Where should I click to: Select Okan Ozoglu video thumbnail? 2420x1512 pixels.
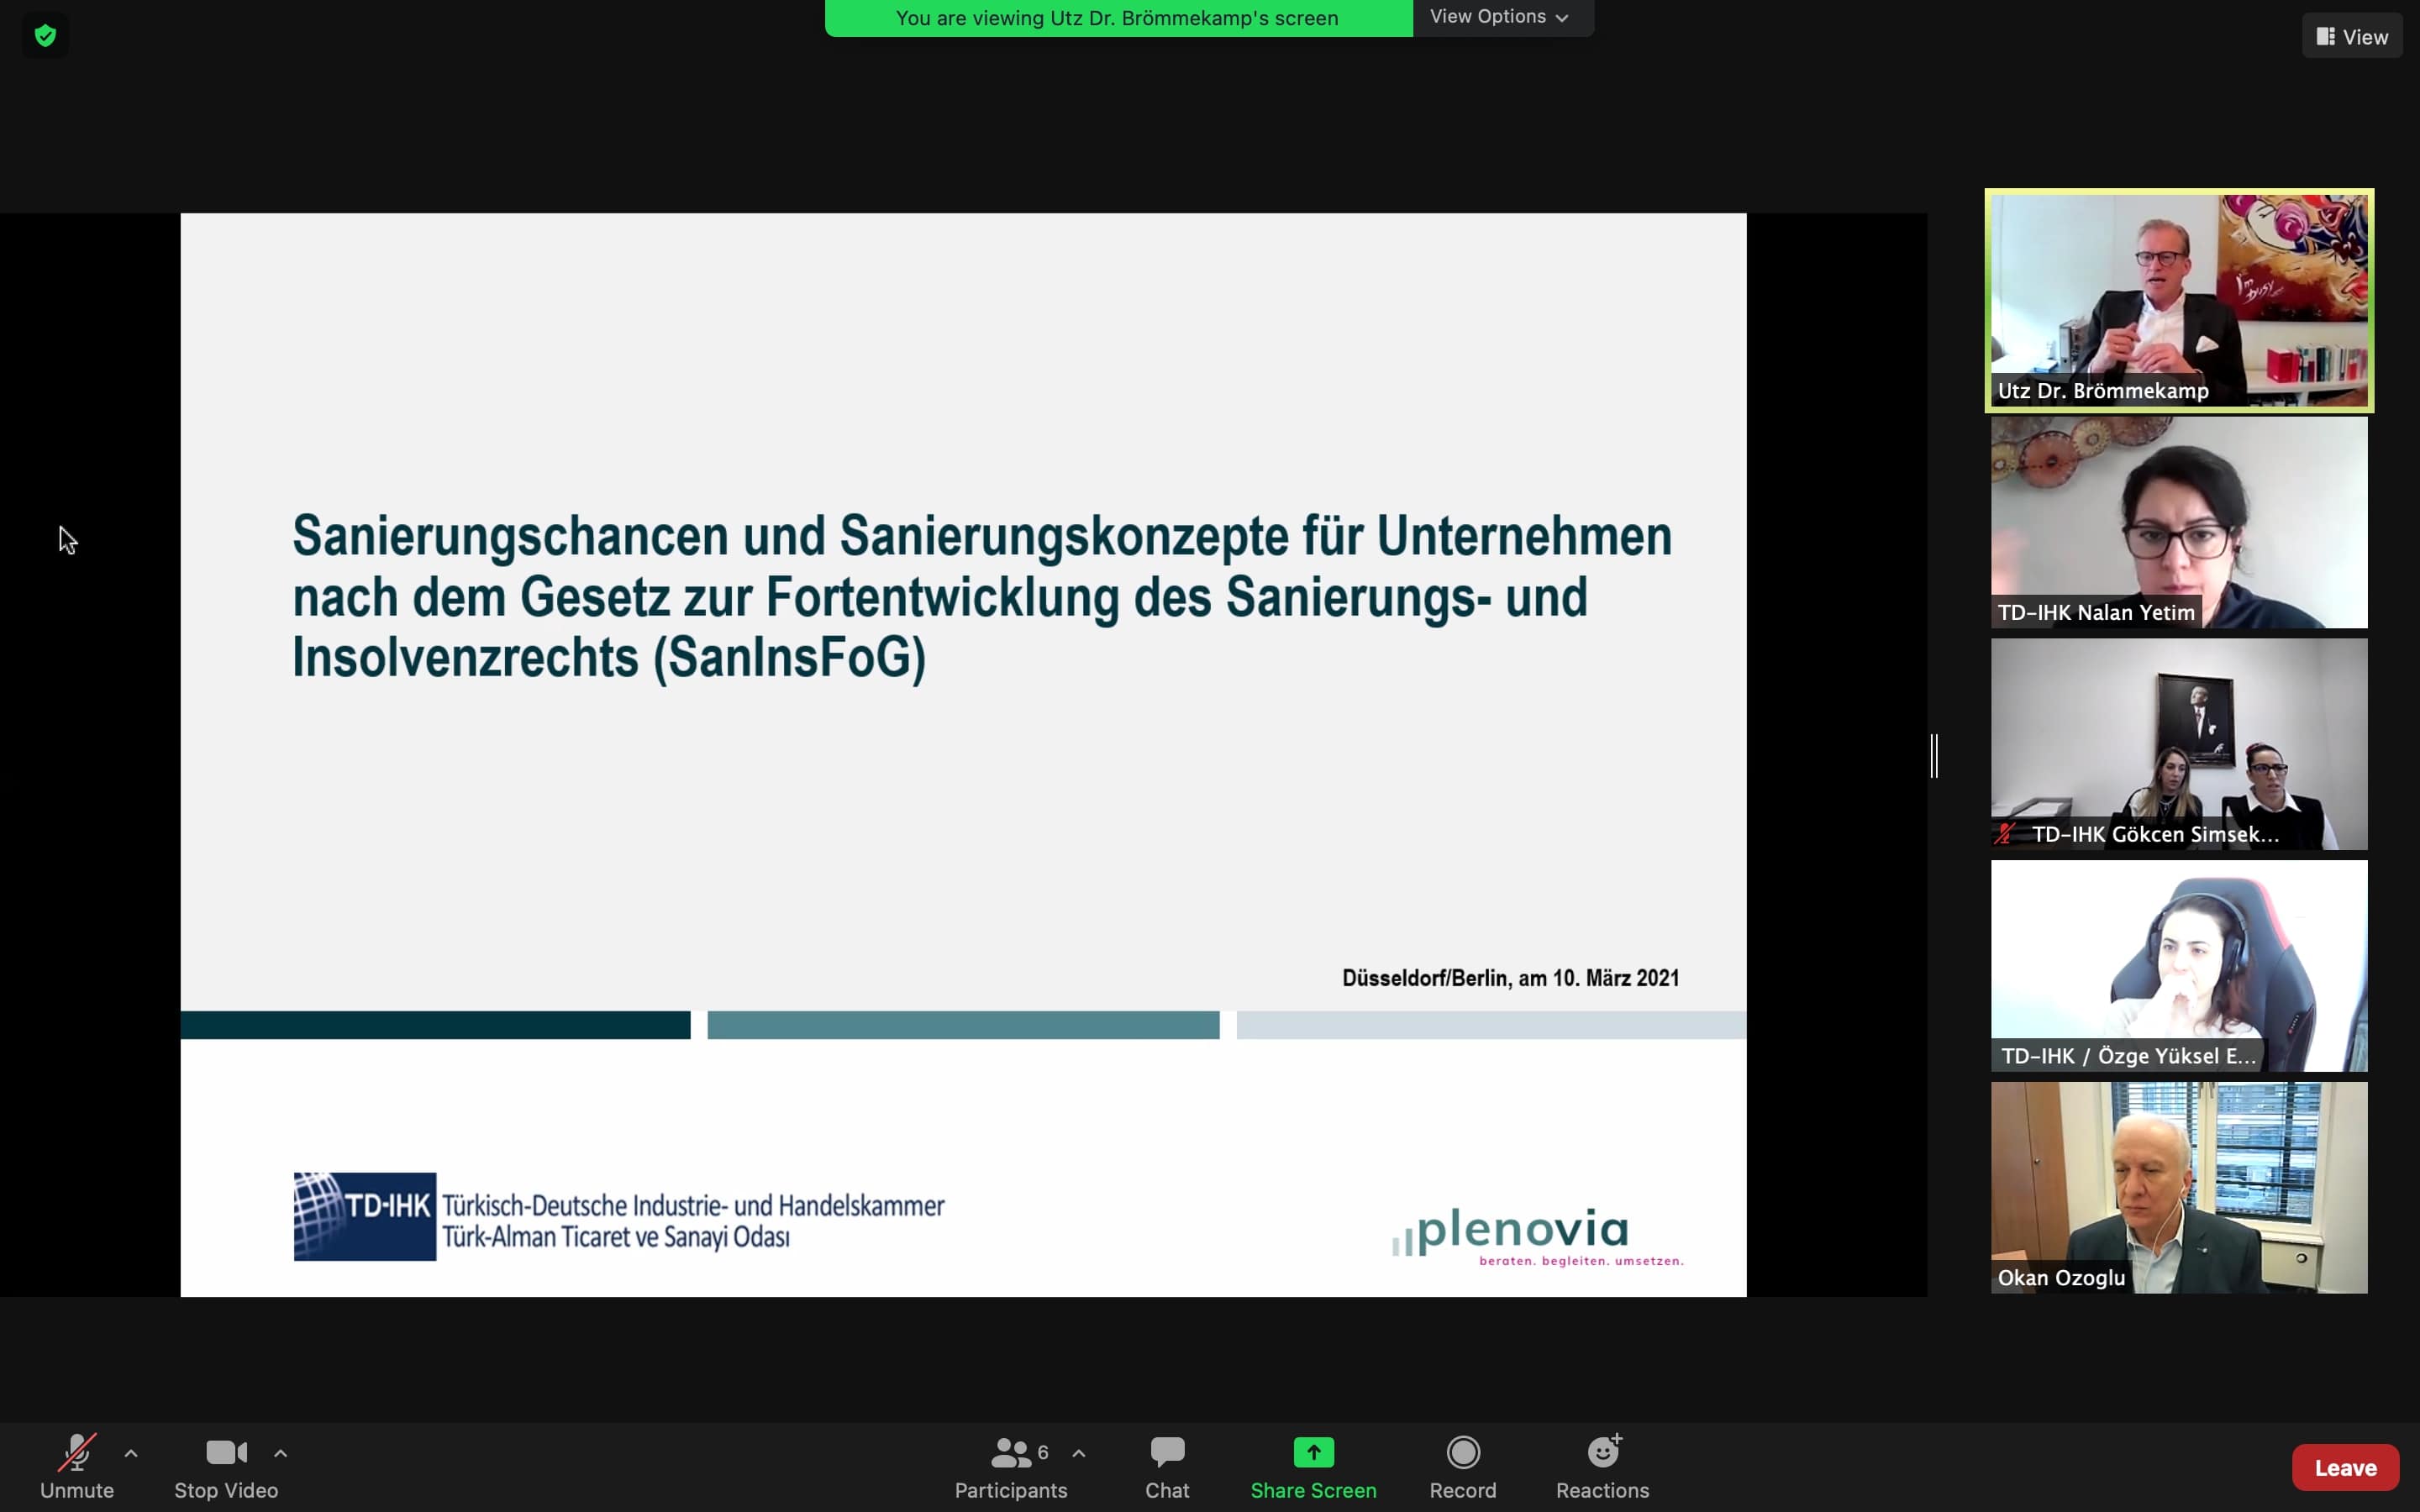click(x=2179, y=1188)
